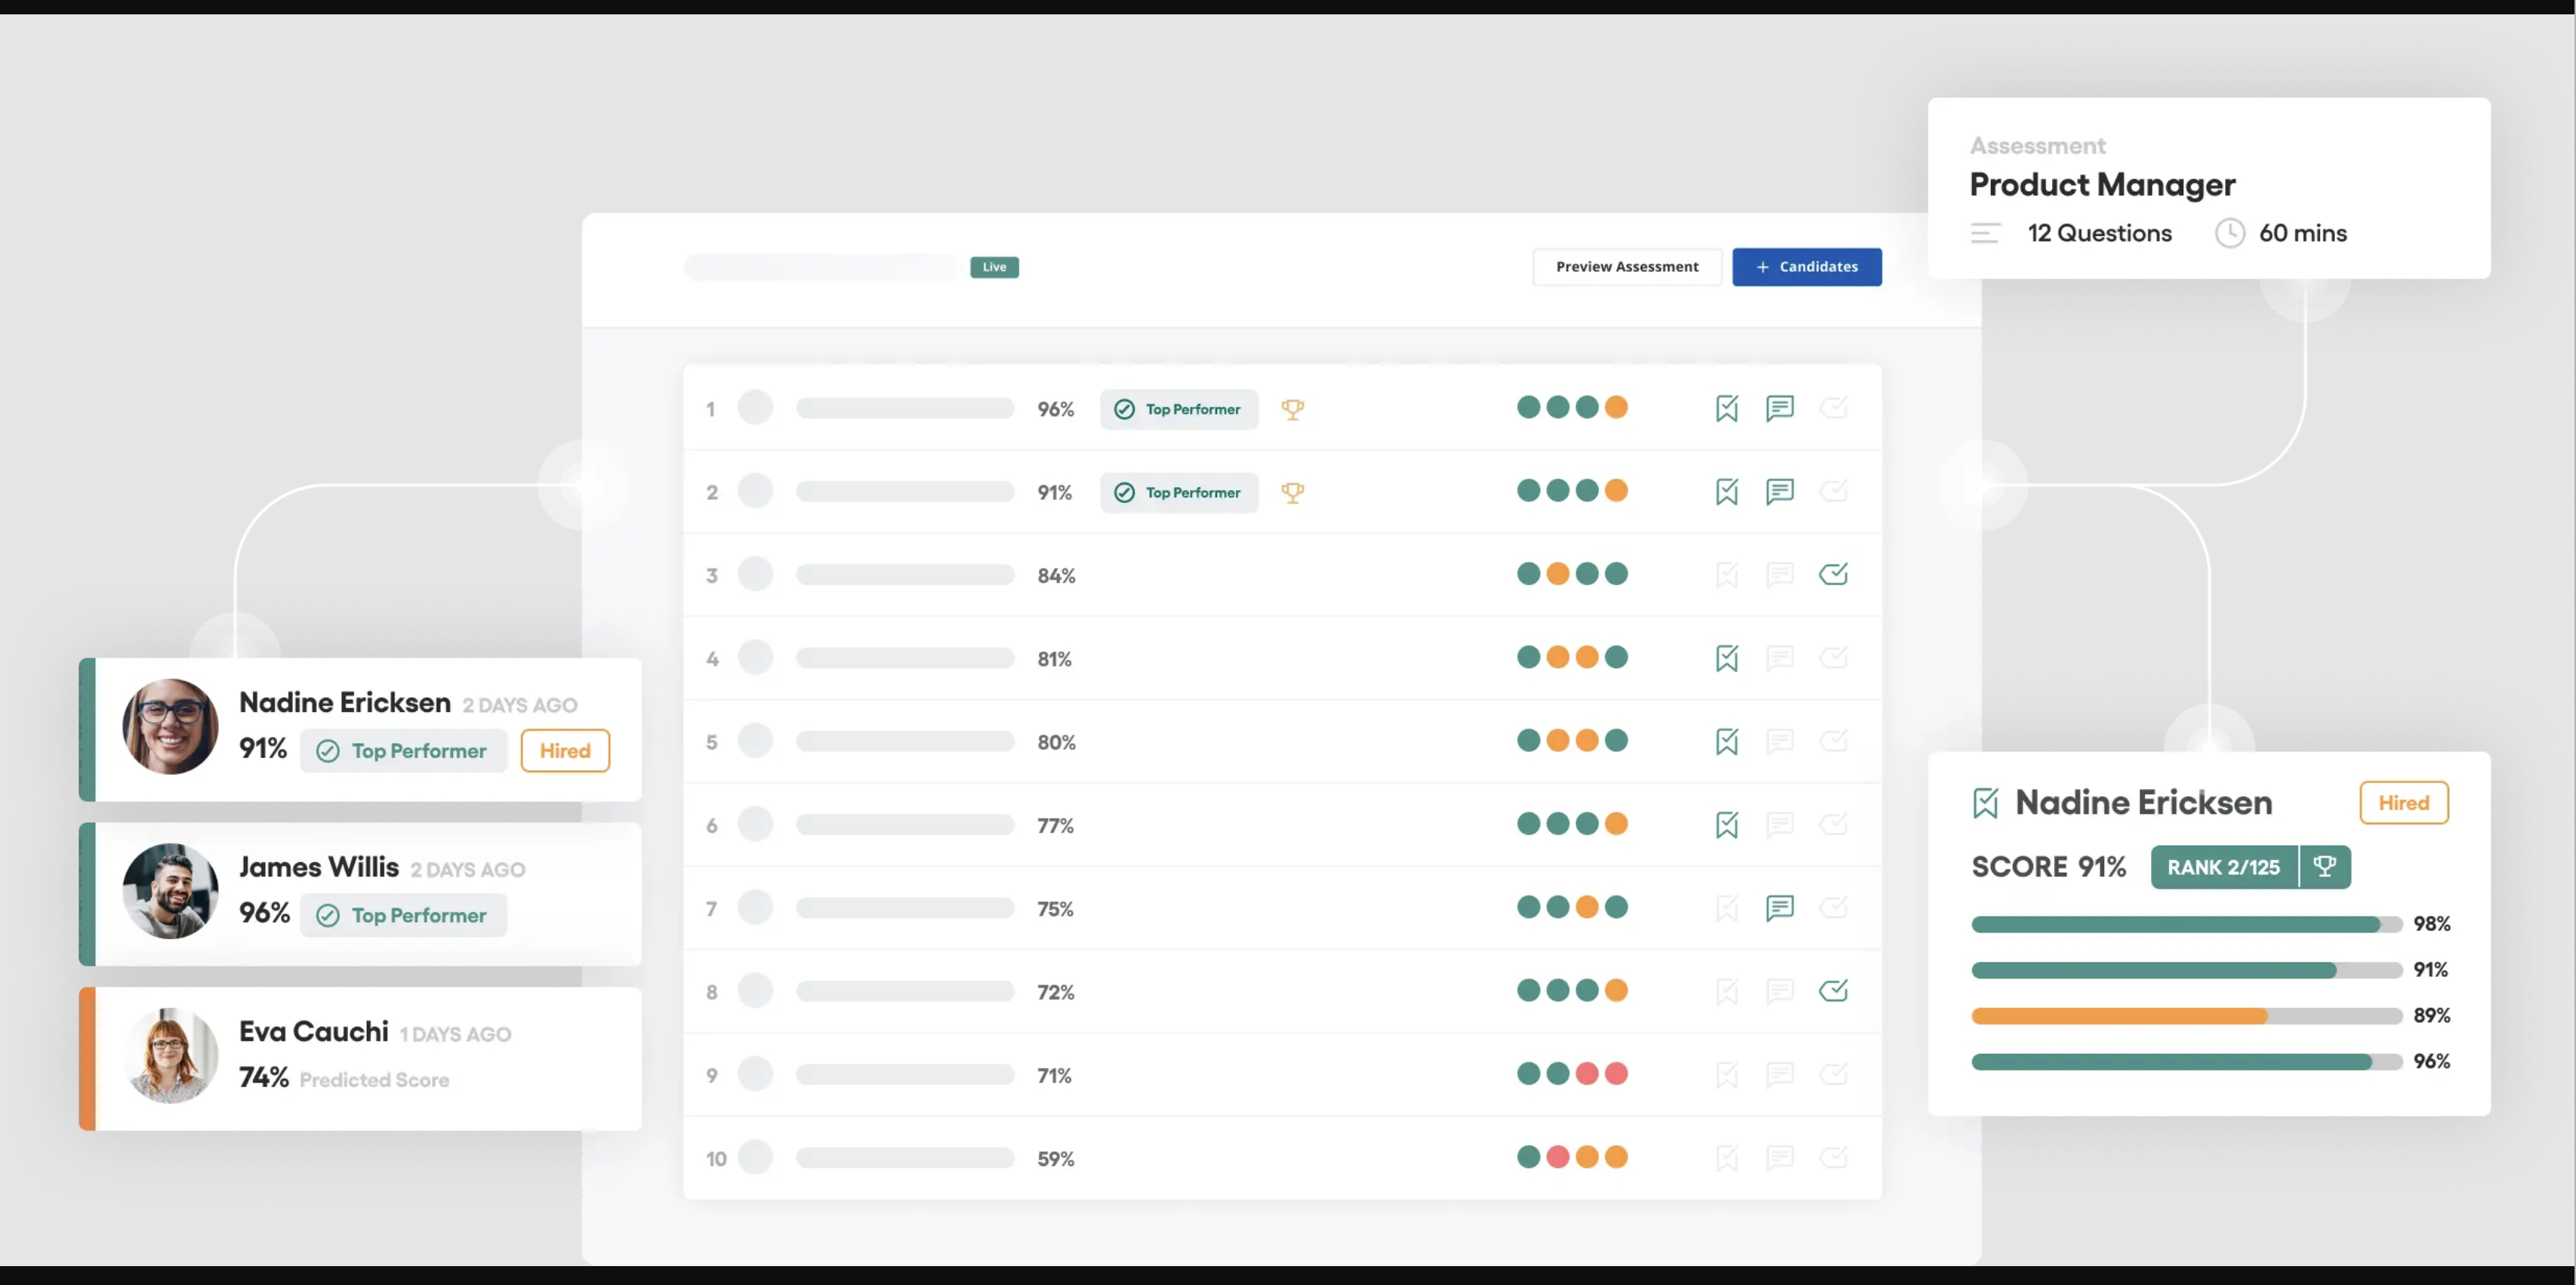Click the Predicted Score label
Viewport: 2576px width, 1285px height.
(x=375, y=1080)
